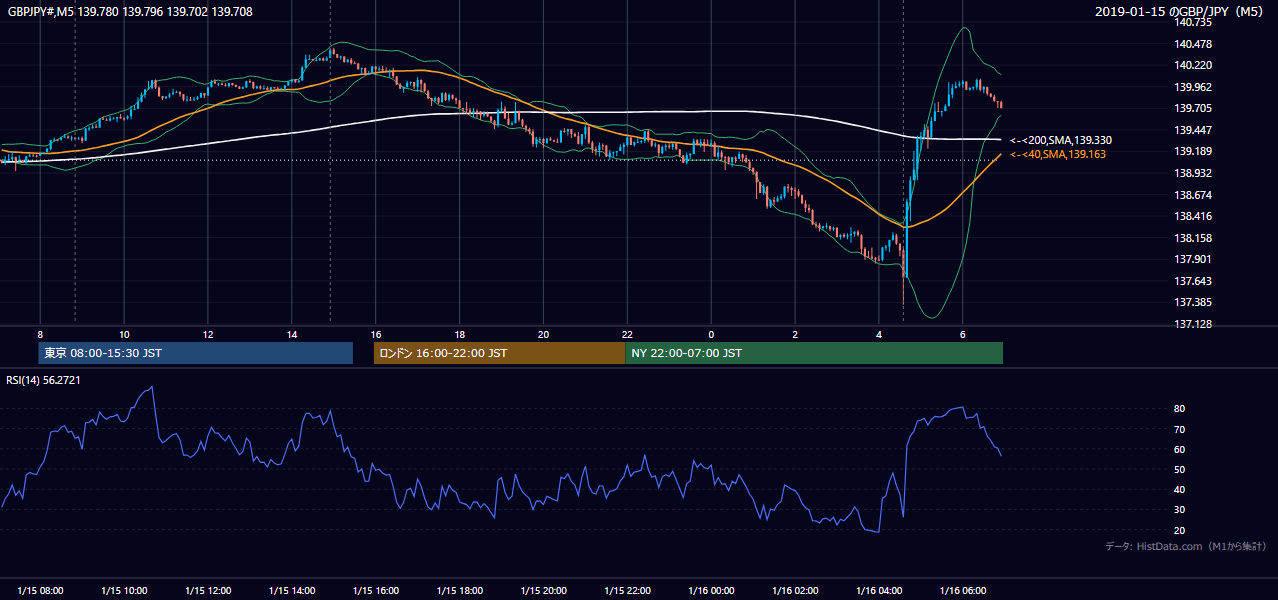
Task: Click the 1/16 02:00 time axis label
Action: [795, 591]
